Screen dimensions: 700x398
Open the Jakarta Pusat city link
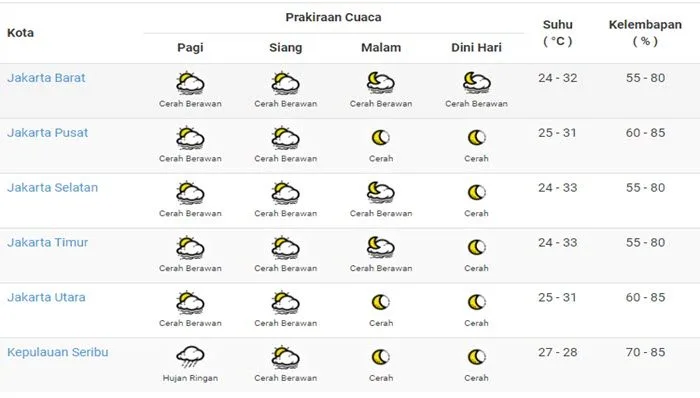tap(47, 133)
